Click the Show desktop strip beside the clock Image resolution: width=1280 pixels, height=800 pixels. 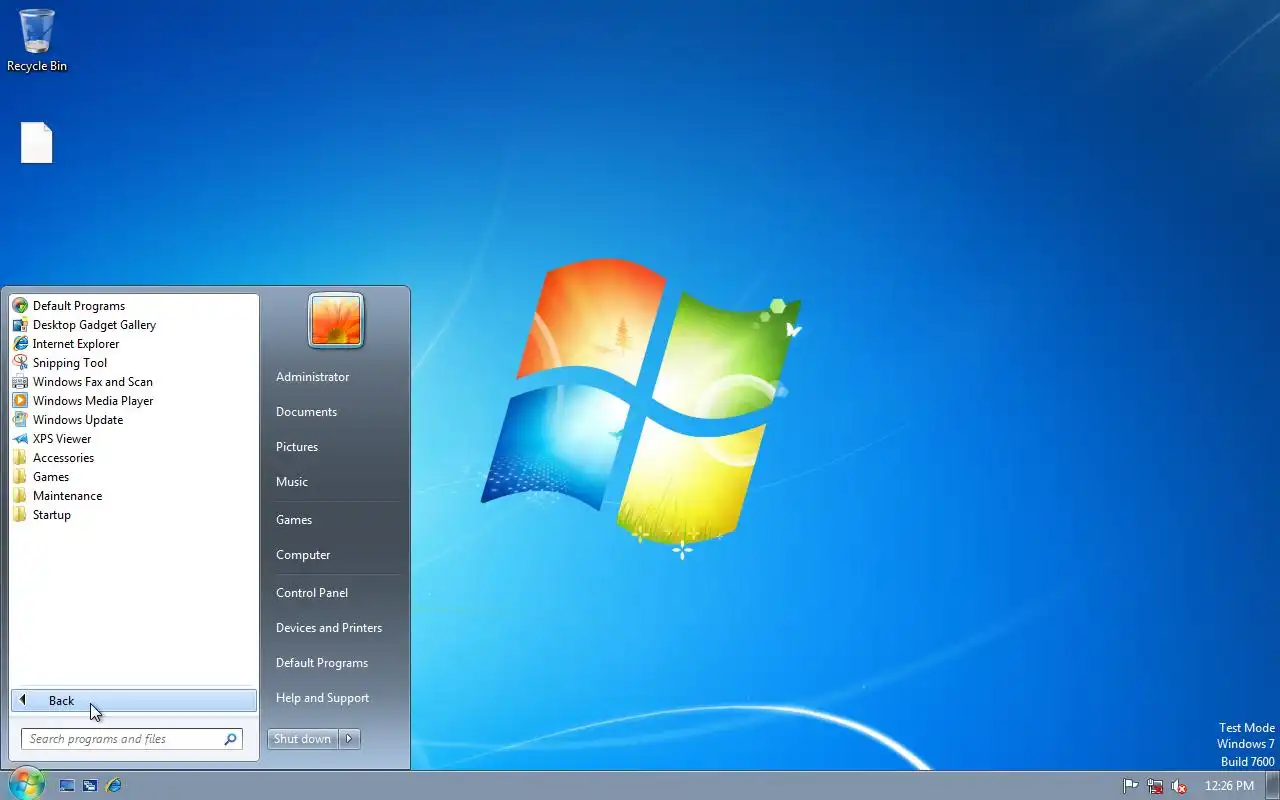(x=1273, y=786)
